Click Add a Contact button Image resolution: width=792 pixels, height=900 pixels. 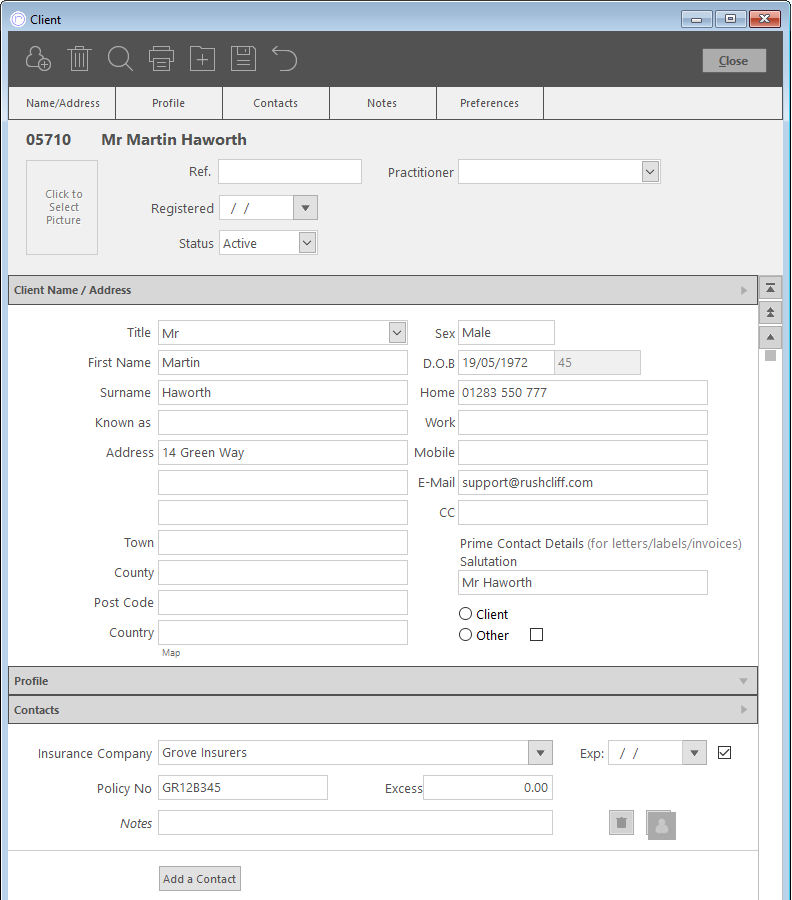tap(200, 879)
